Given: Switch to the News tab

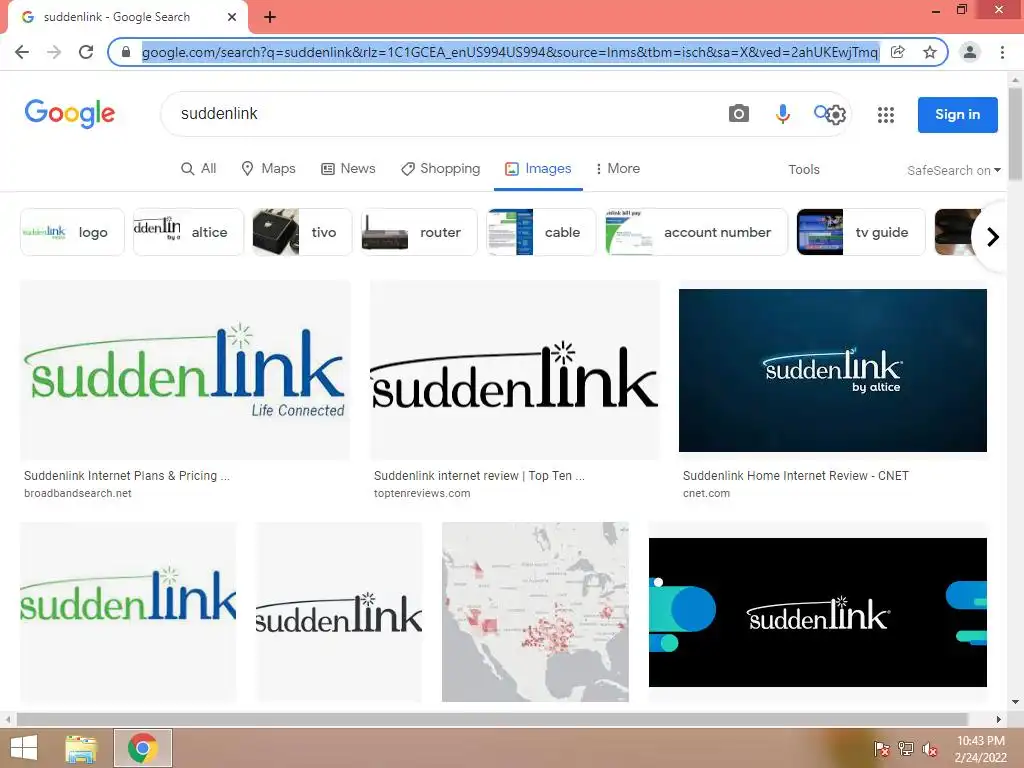Looking at the screenshot, I should (348, 168).
